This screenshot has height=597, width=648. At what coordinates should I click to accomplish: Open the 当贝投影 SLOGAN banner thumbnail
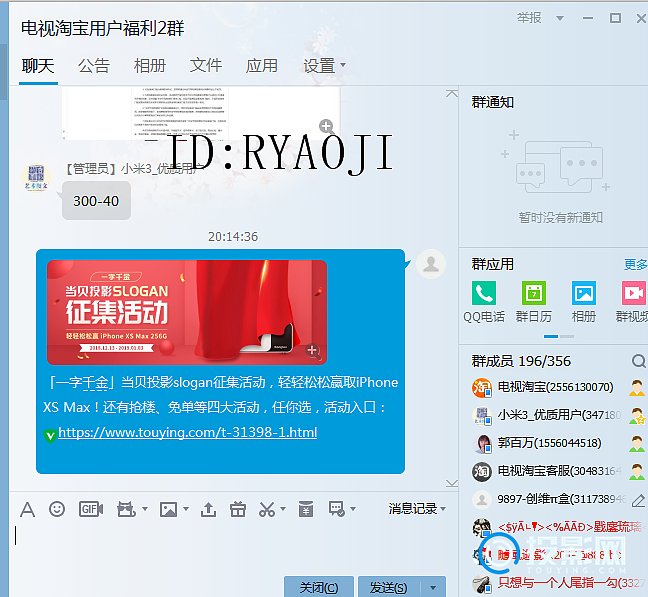coord(187,312)
